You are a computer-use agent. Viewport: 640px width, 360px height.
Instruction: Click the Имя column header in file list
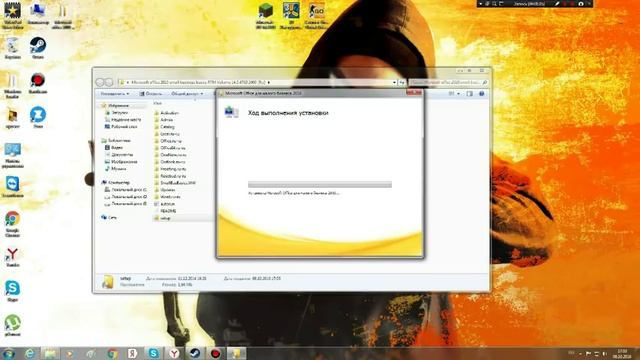tap(158, 103)
